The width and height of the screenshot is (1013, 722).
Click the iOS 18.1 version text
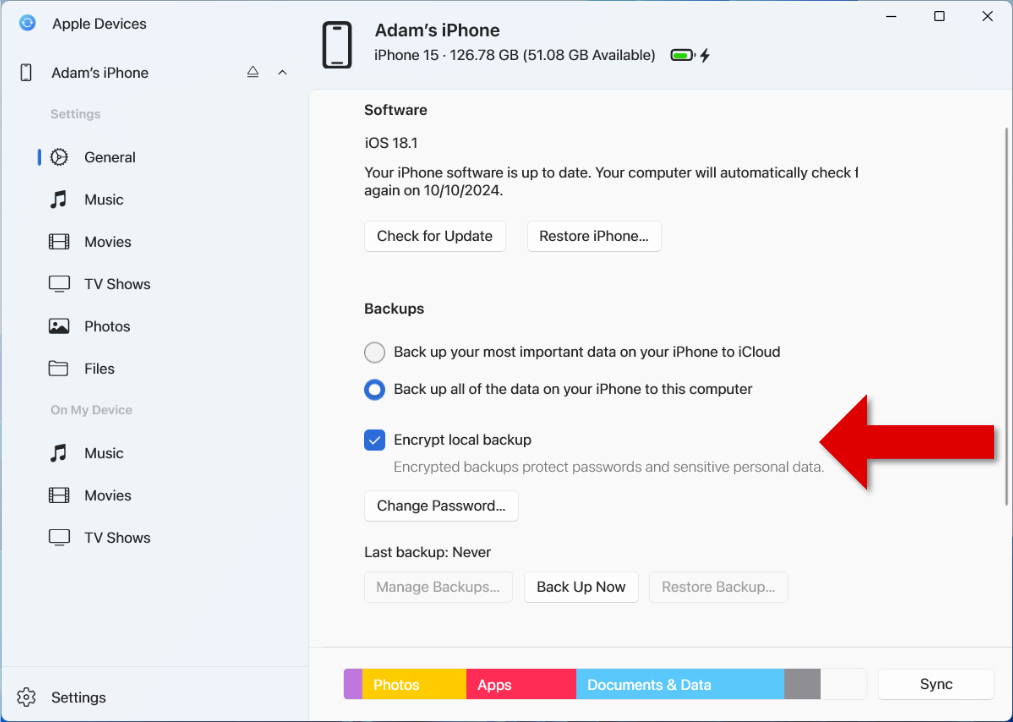pos(391,143)
